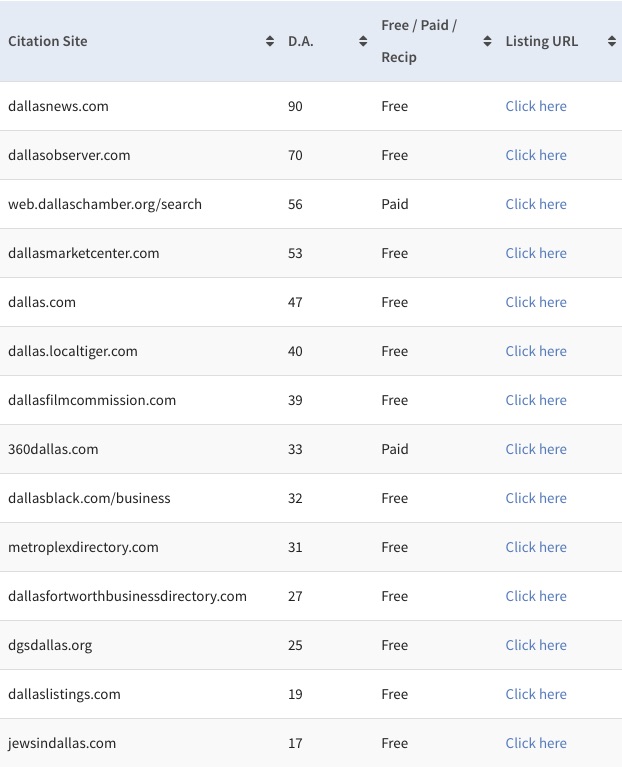Click Free cell in dgsdallas.org row
Image resolution: width=622 pixels, height=767 pixels.
395,645
